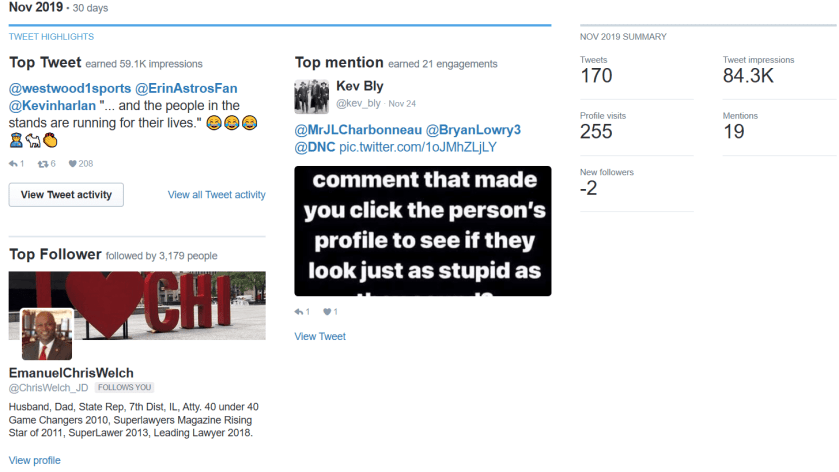This screenshot has width=839, height=472.
Task: Open EmanuelChrisWelch's profile picture
Action: coord(47,334)
